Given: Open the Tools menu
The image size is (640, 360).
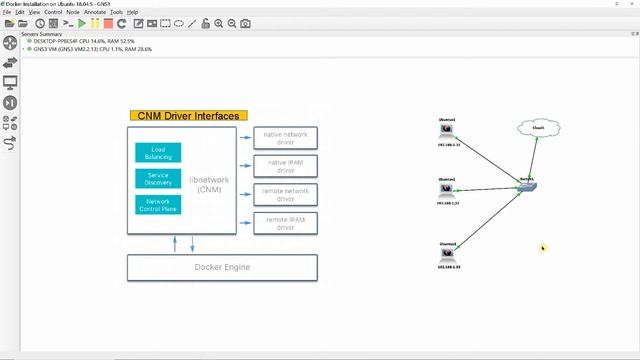Looking at the screenshot, I should (x=116, y=12).
